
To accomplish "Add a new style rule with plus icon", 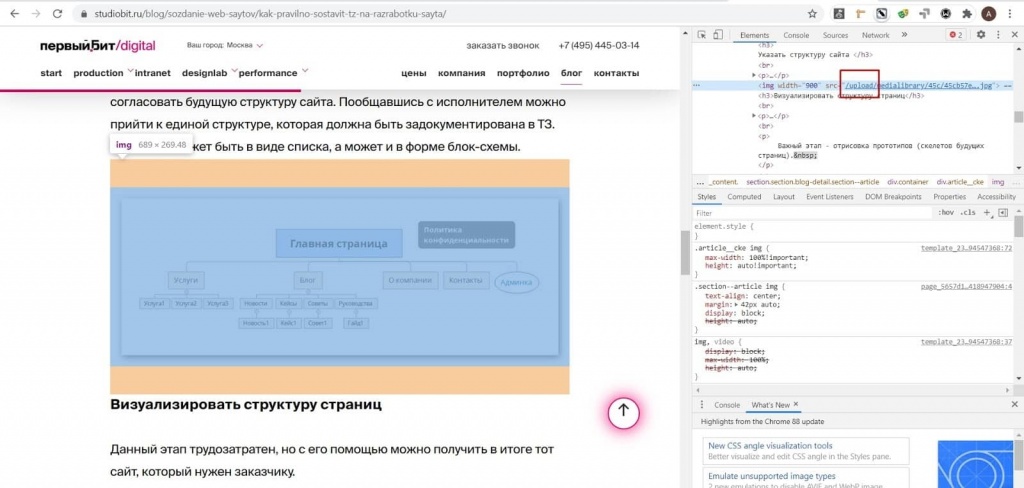I will coord(987,213).
